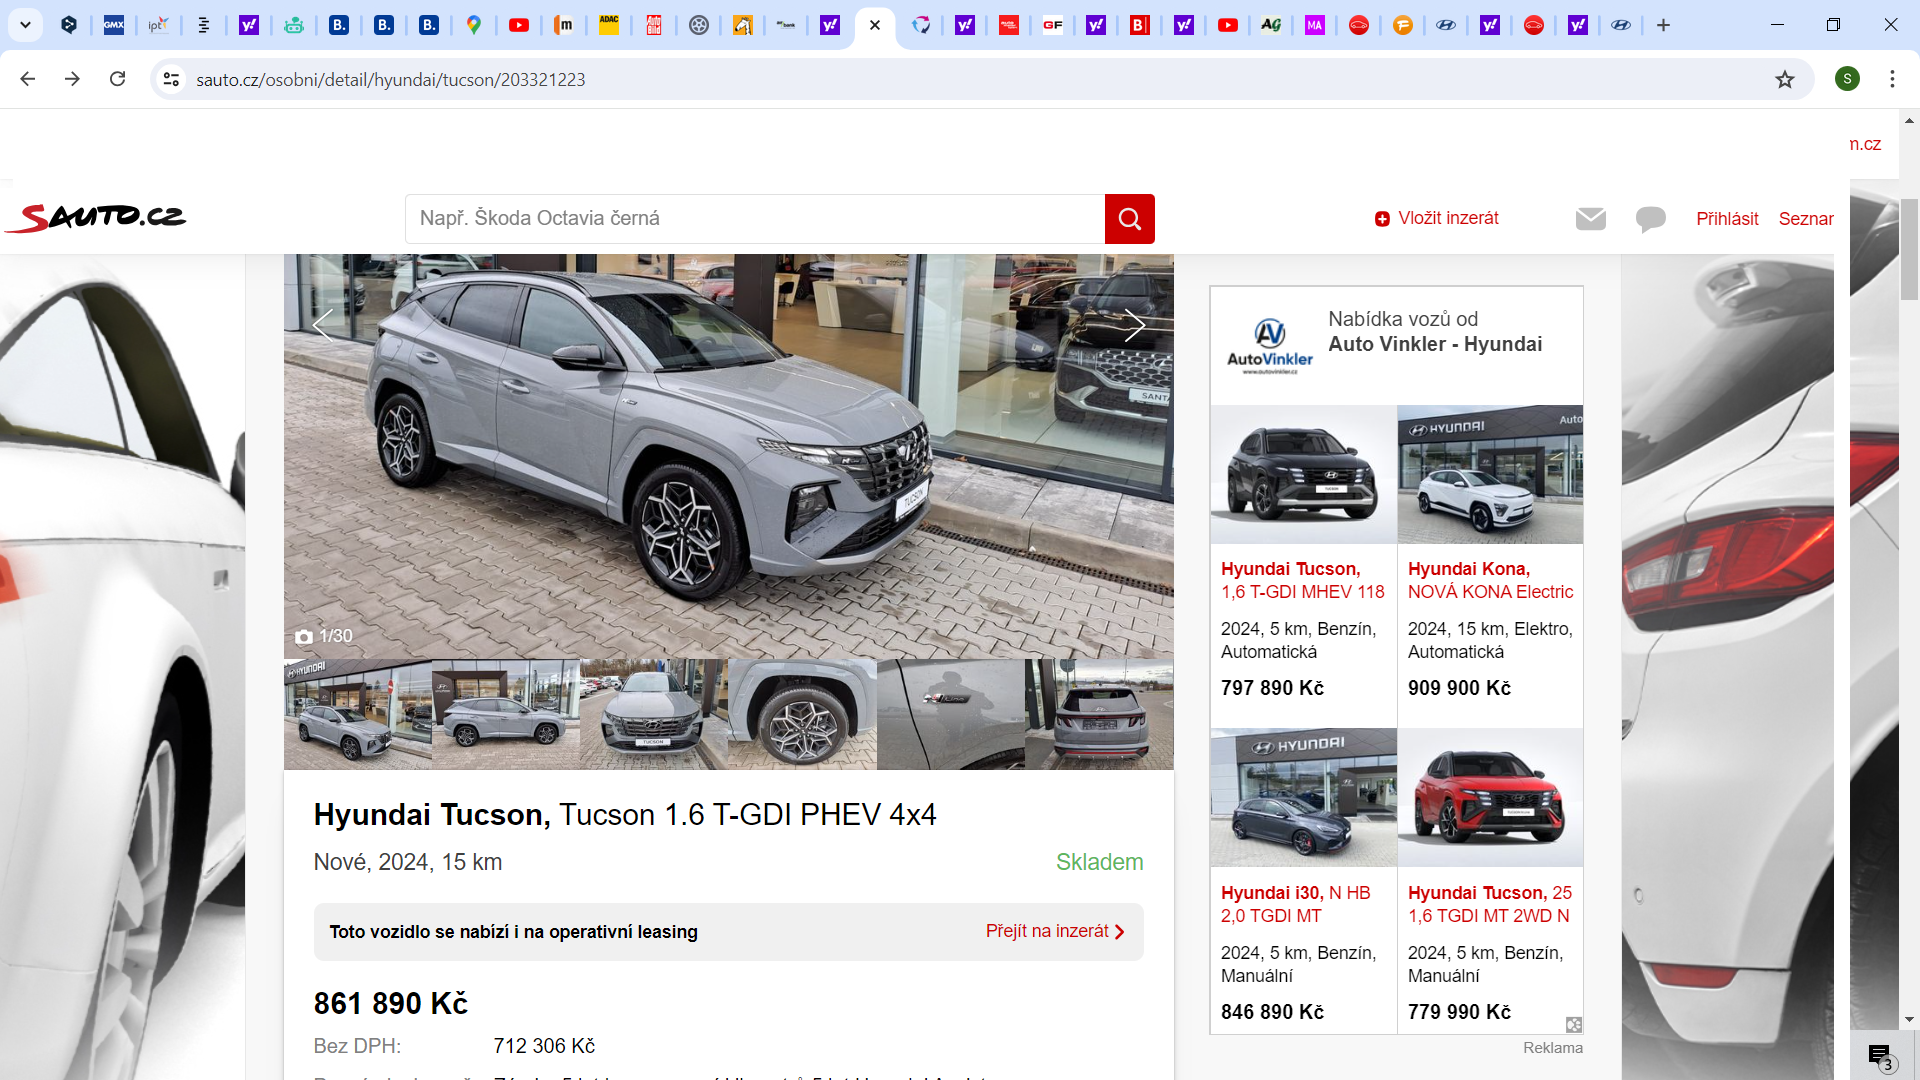
Task: Reload the current page
Action: click(117, 79)
